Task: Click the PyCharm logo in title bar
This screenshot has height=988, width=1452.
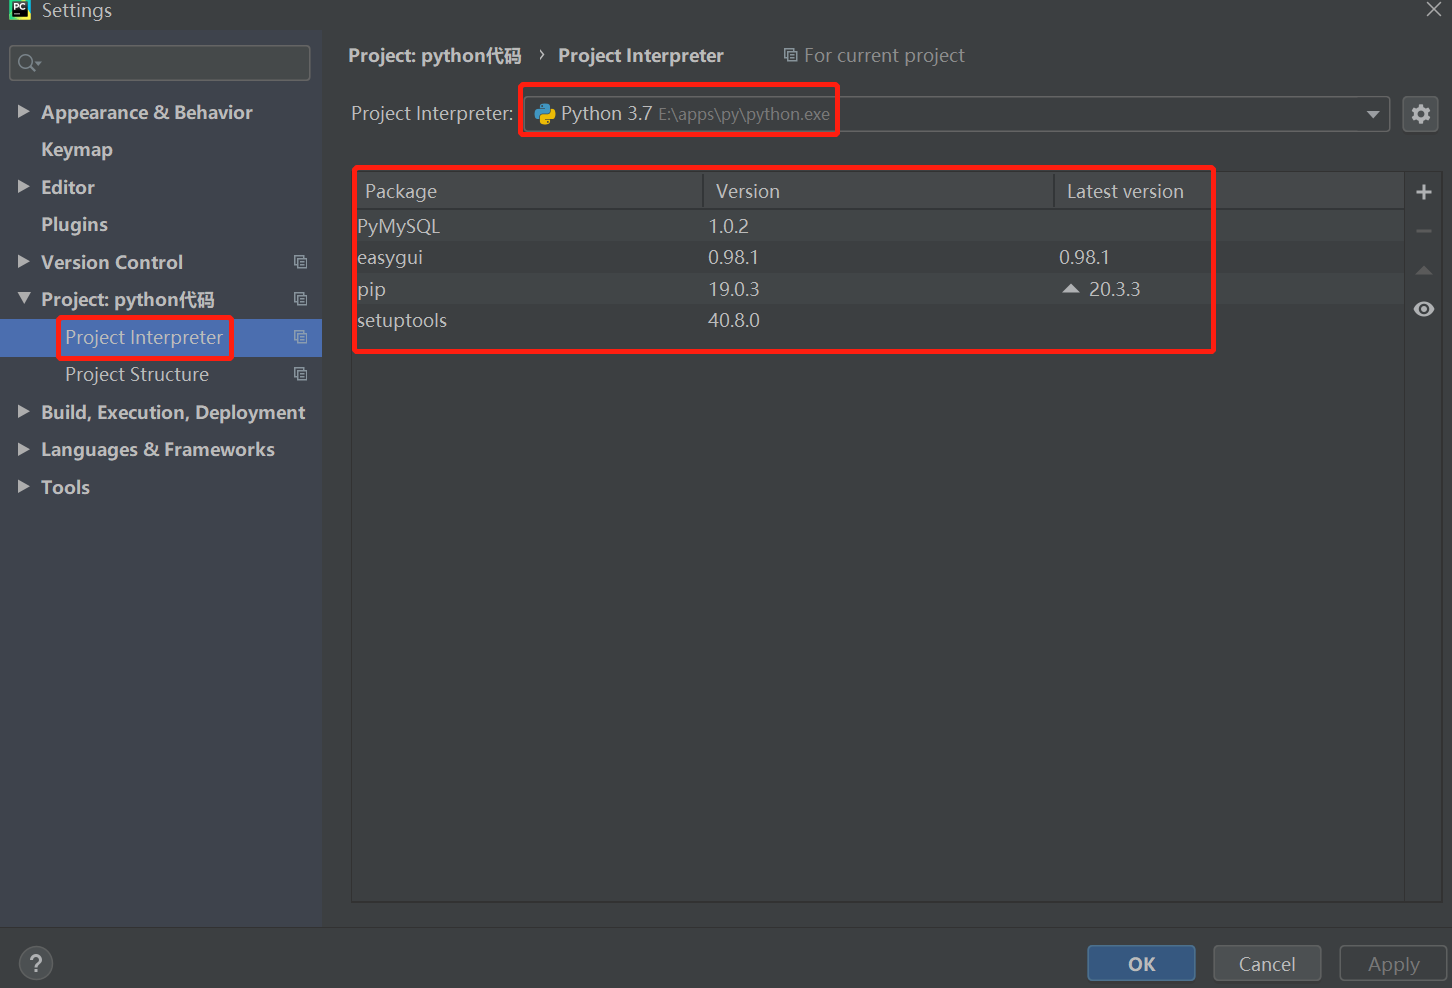Action: (19, 10)
